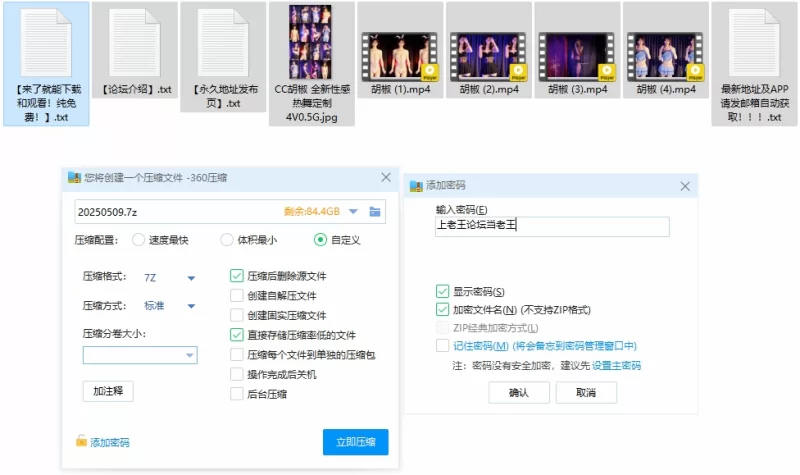The width and height of the screenshot is (800, 475).
Task: Click the 加注释 button
Action: tap(108, 391)
